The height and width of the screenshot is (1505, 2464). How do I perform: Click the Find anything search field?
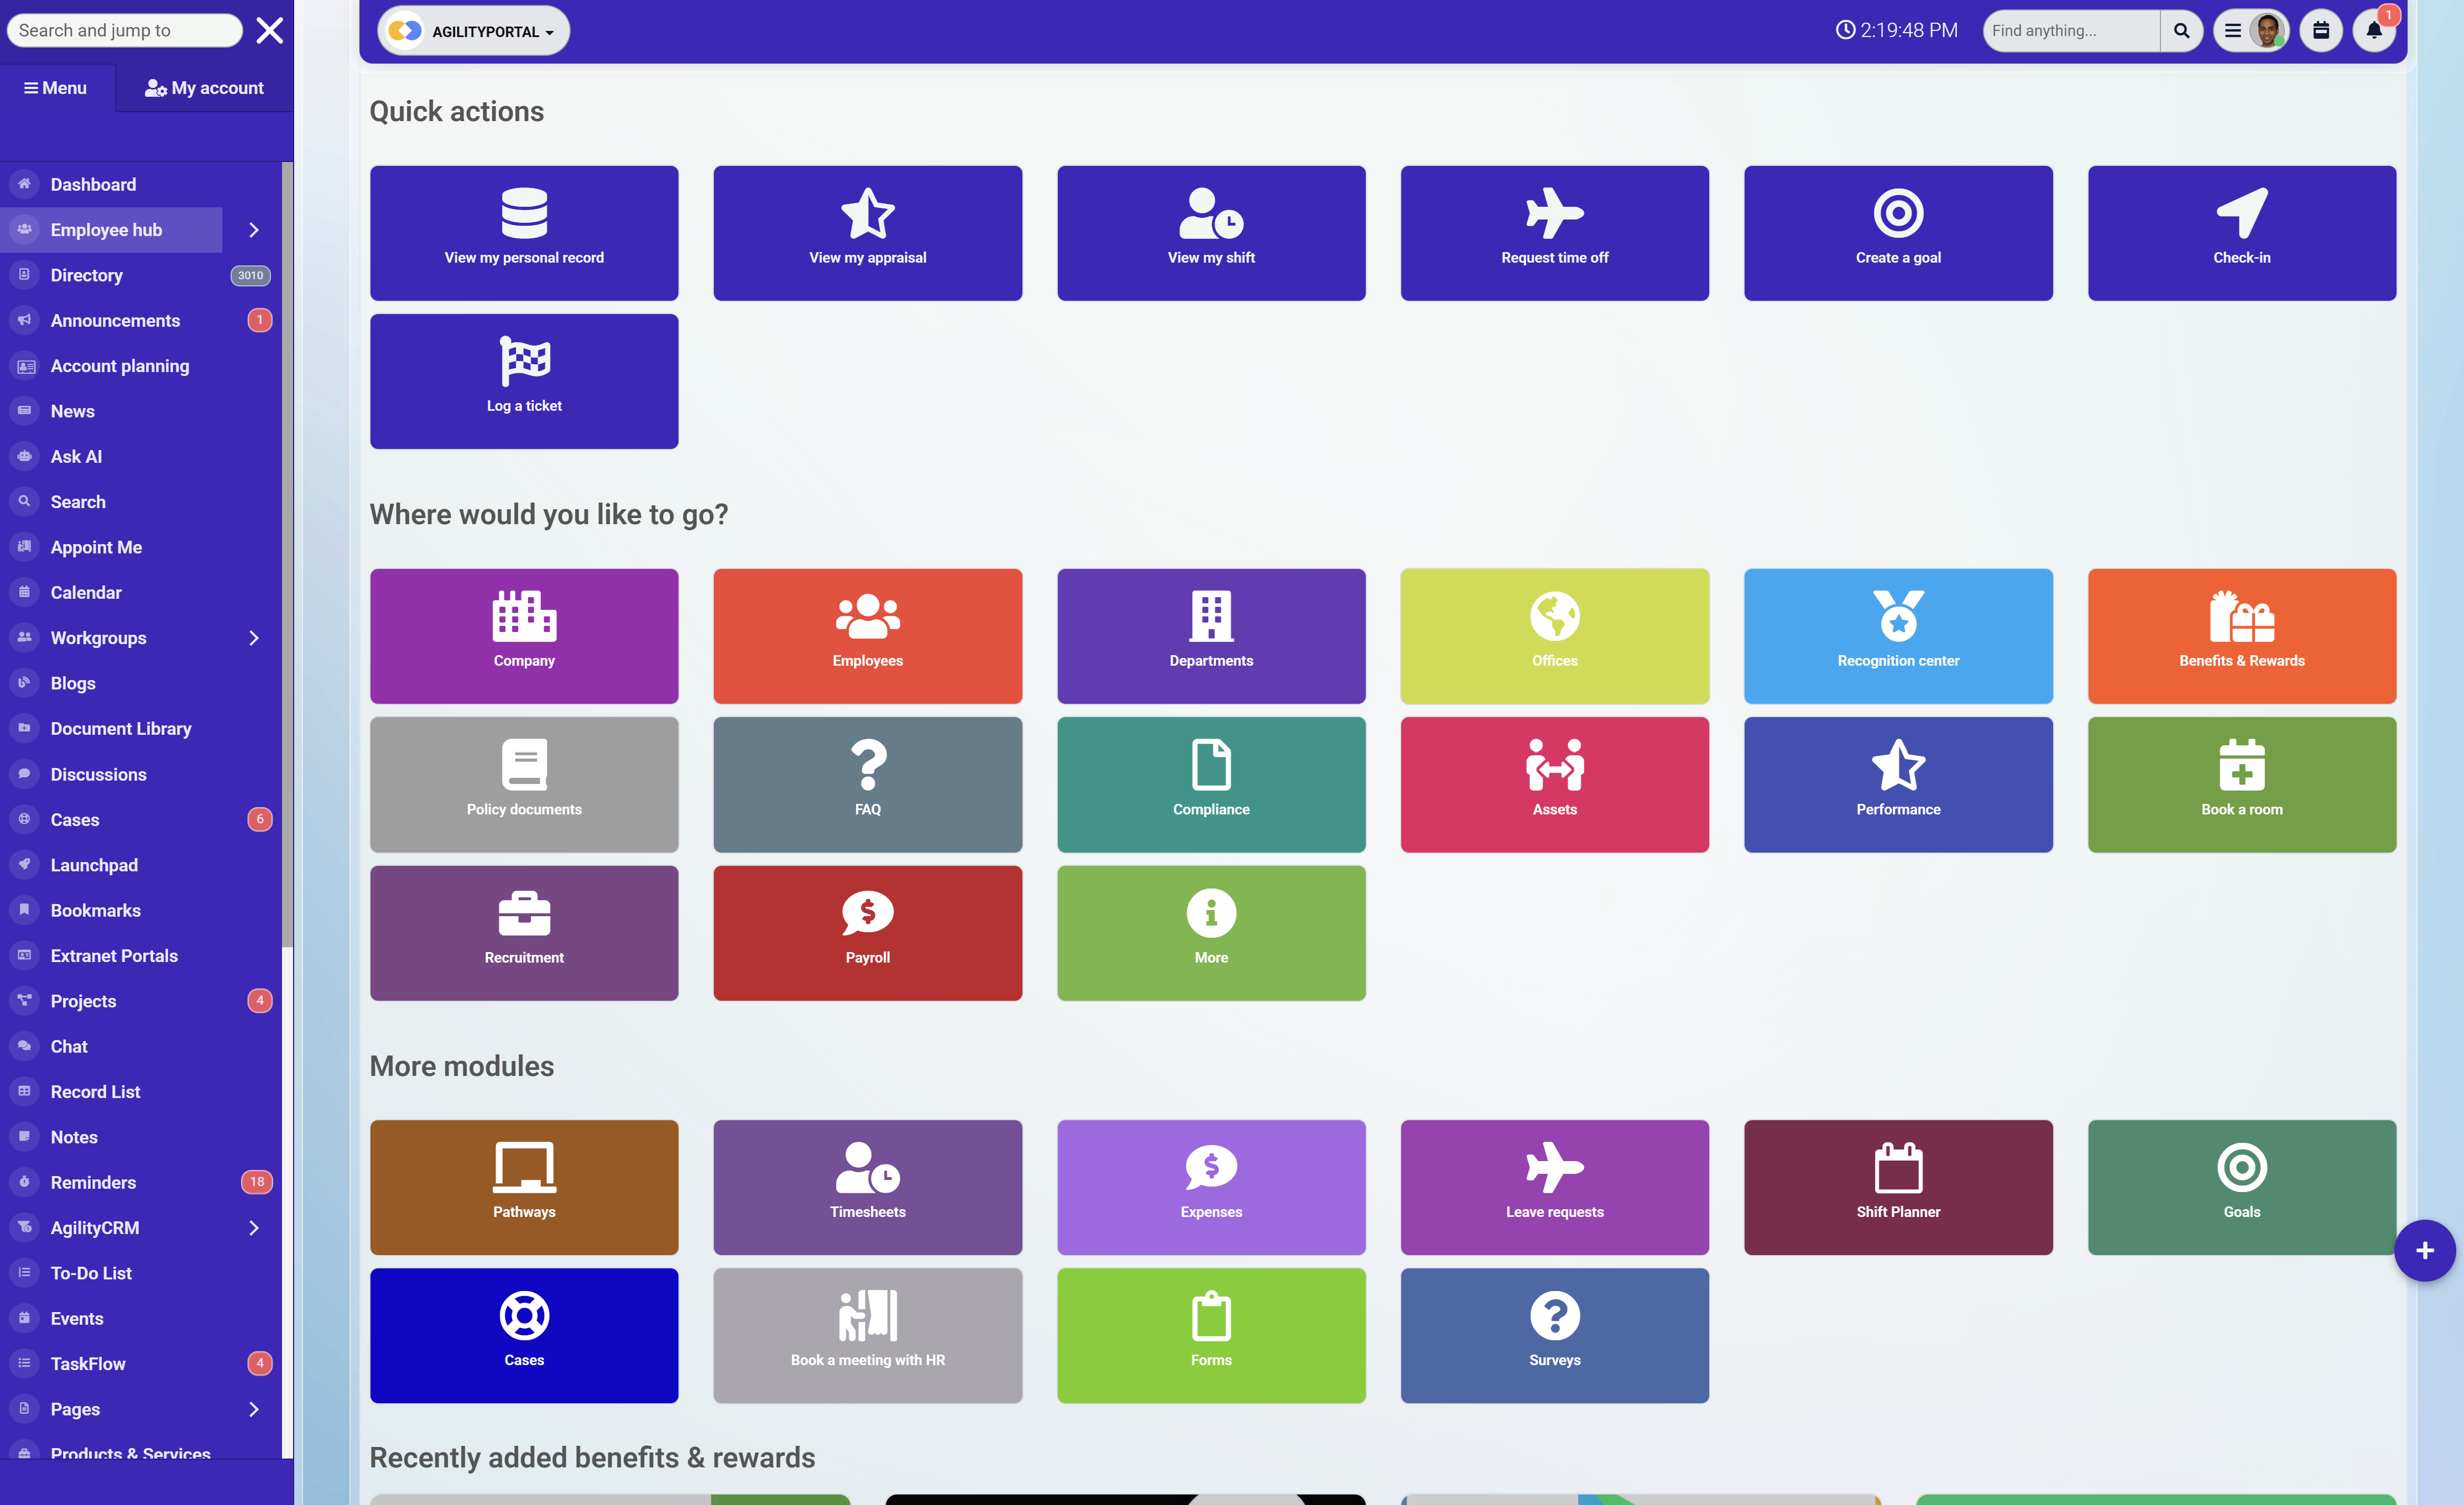click(2069, 31)
